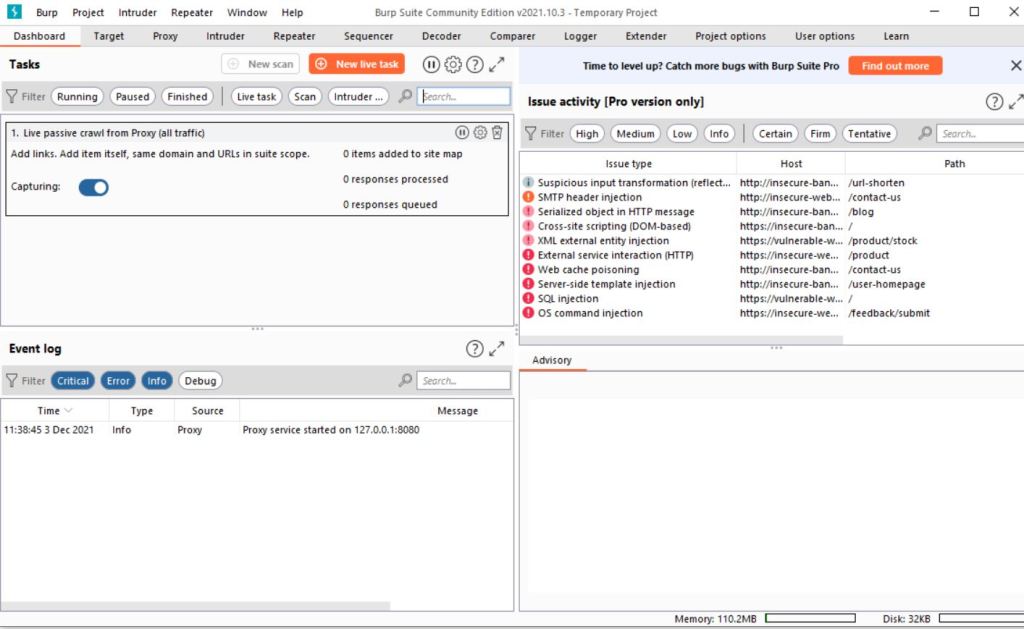
Task: Switch to the Decoder tab
Action: coord(441,35)
